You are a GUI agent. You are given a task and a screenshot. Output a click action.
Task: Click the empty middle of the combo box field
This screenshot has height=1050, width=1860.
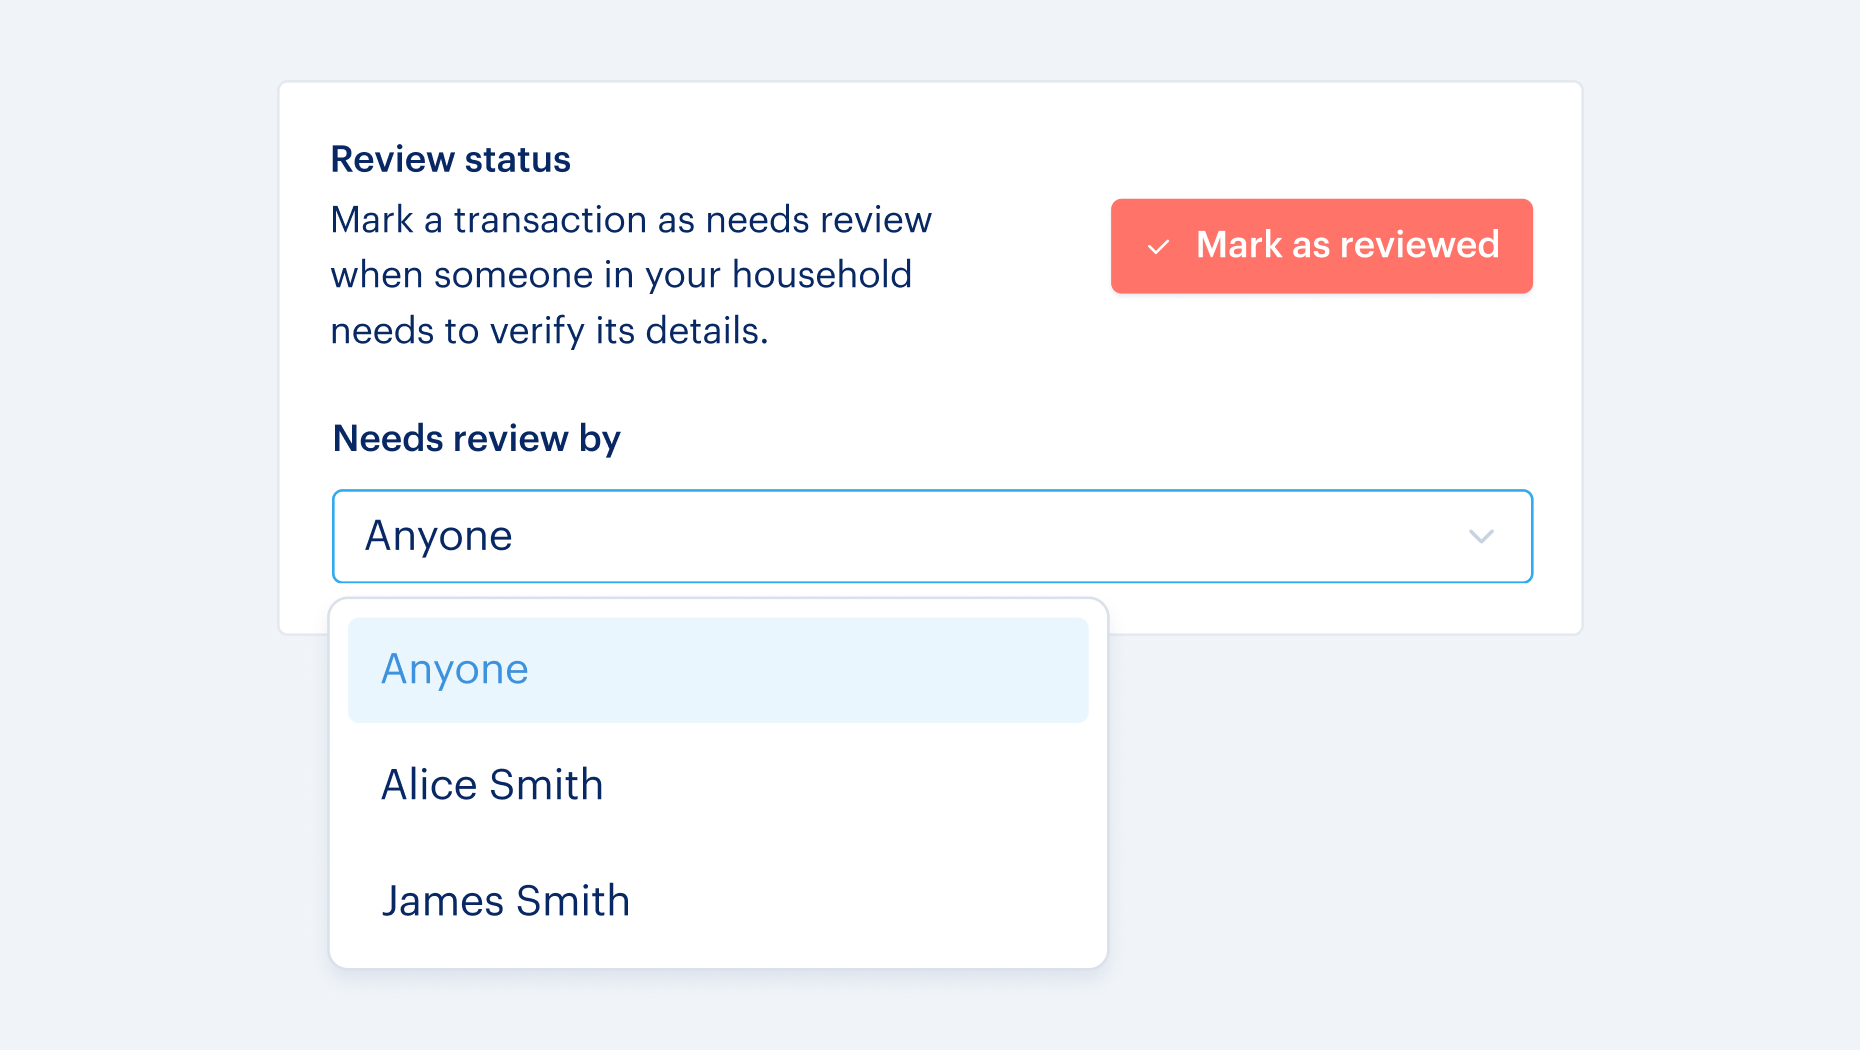(980, 536)
